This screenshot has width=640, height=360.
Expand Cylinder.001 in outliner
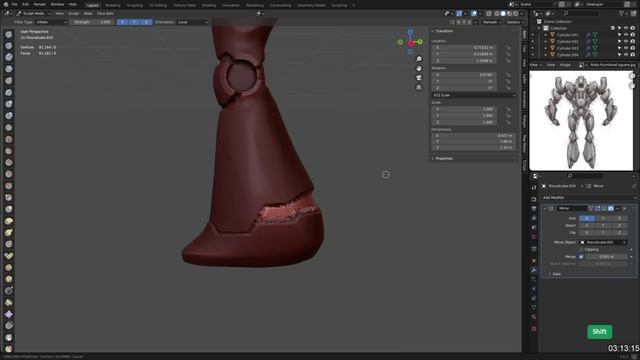pyautogui.click(x=546, y=35)
